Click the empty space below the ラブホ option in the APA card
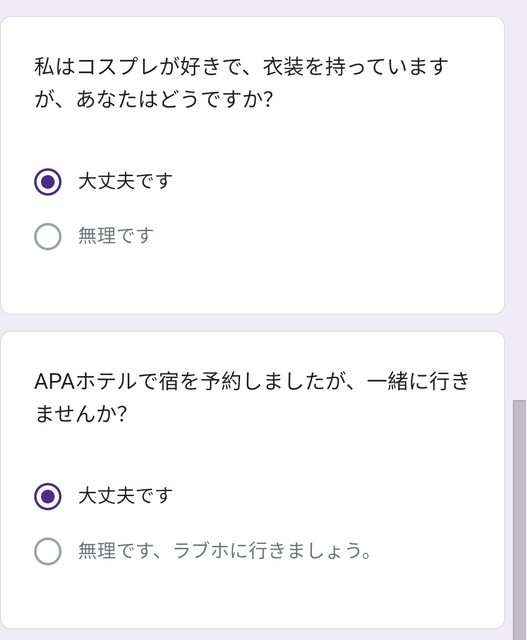Image resolution: width=527 pixels, height=640 pixels. pos(252,596)
